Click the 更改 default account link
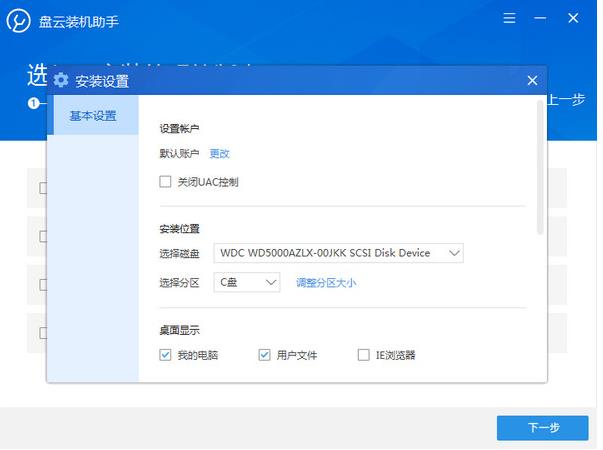This screenshot has height=450, width=603. pyautogui.click(x=219, y=153)
